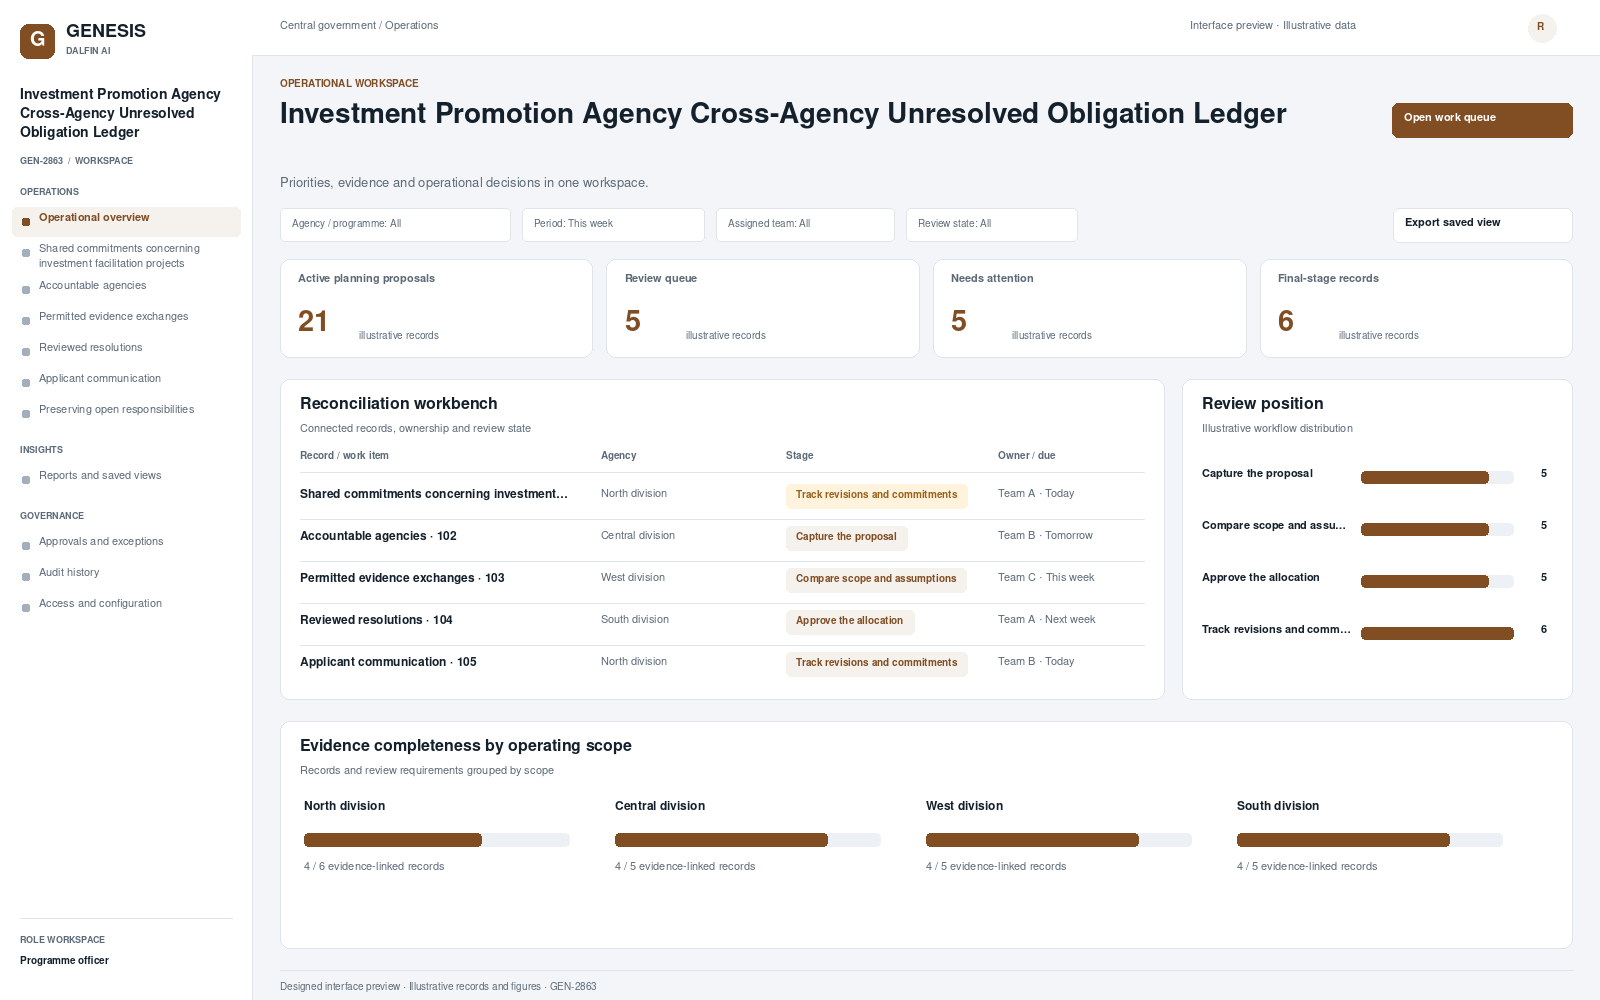Image resolution: width=1600 pixels, height=1000 pixels.
Task: Click the Needs attention card
Action: coord(1090,308)
